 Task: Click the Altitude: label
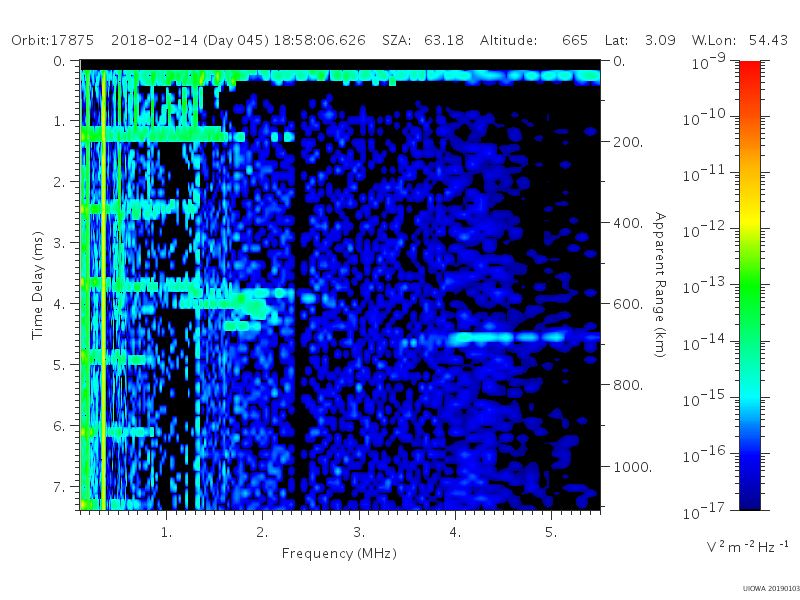coord(508,40)
